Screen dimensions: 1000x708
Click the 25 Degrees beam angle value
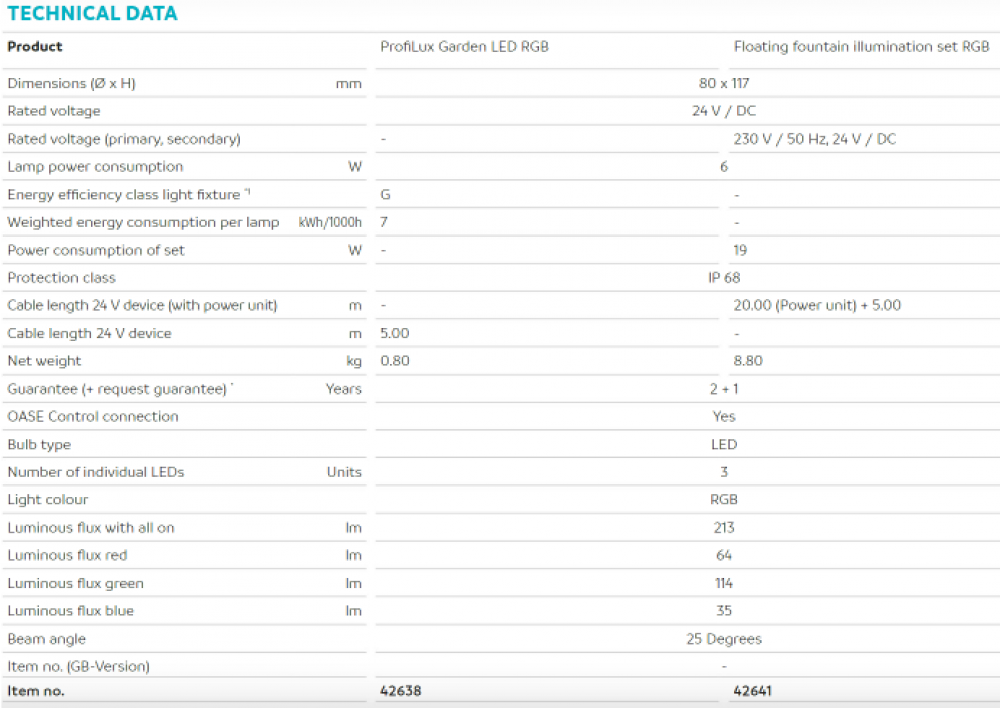pos(724,639)
